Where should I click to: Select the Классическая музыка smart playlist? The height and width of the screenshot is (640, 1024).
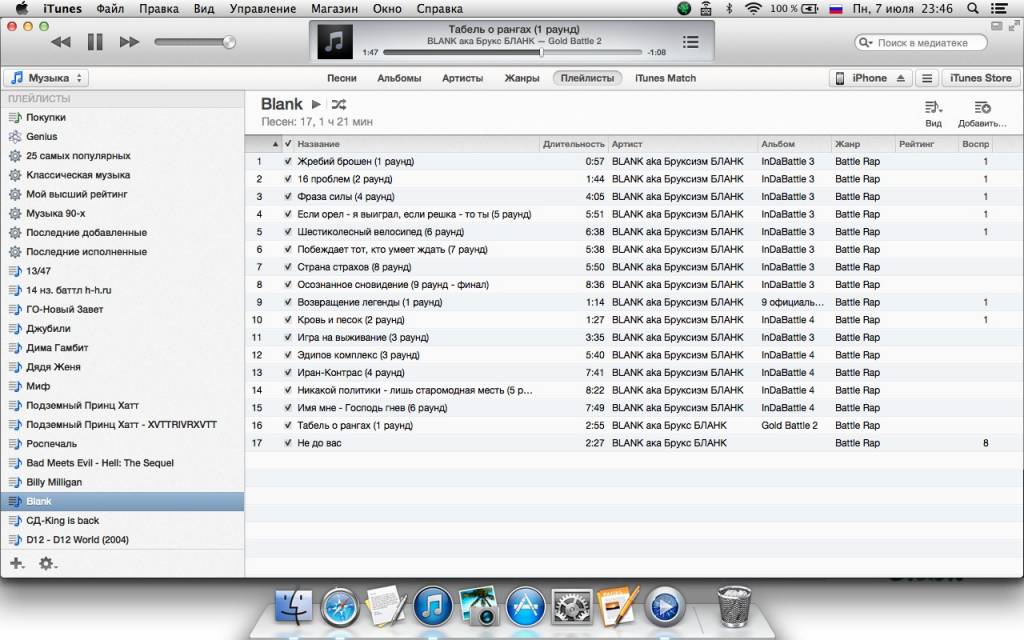[78, 175]
